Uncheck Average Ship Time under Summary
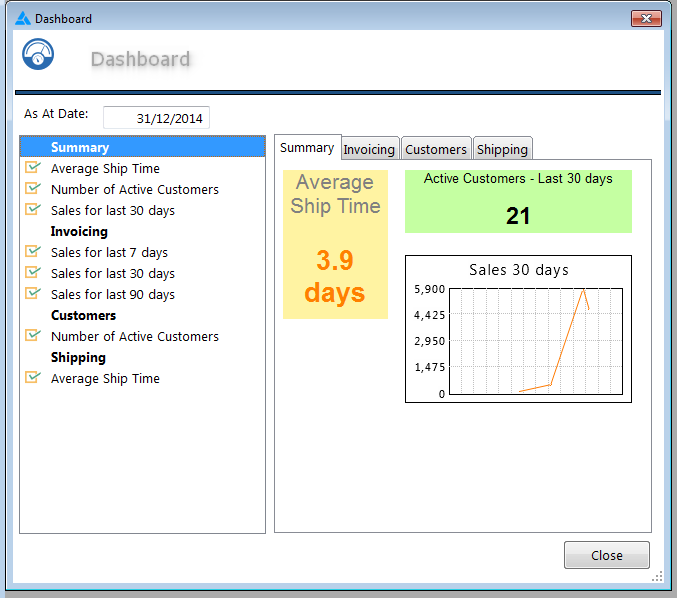 click(33, 168)
